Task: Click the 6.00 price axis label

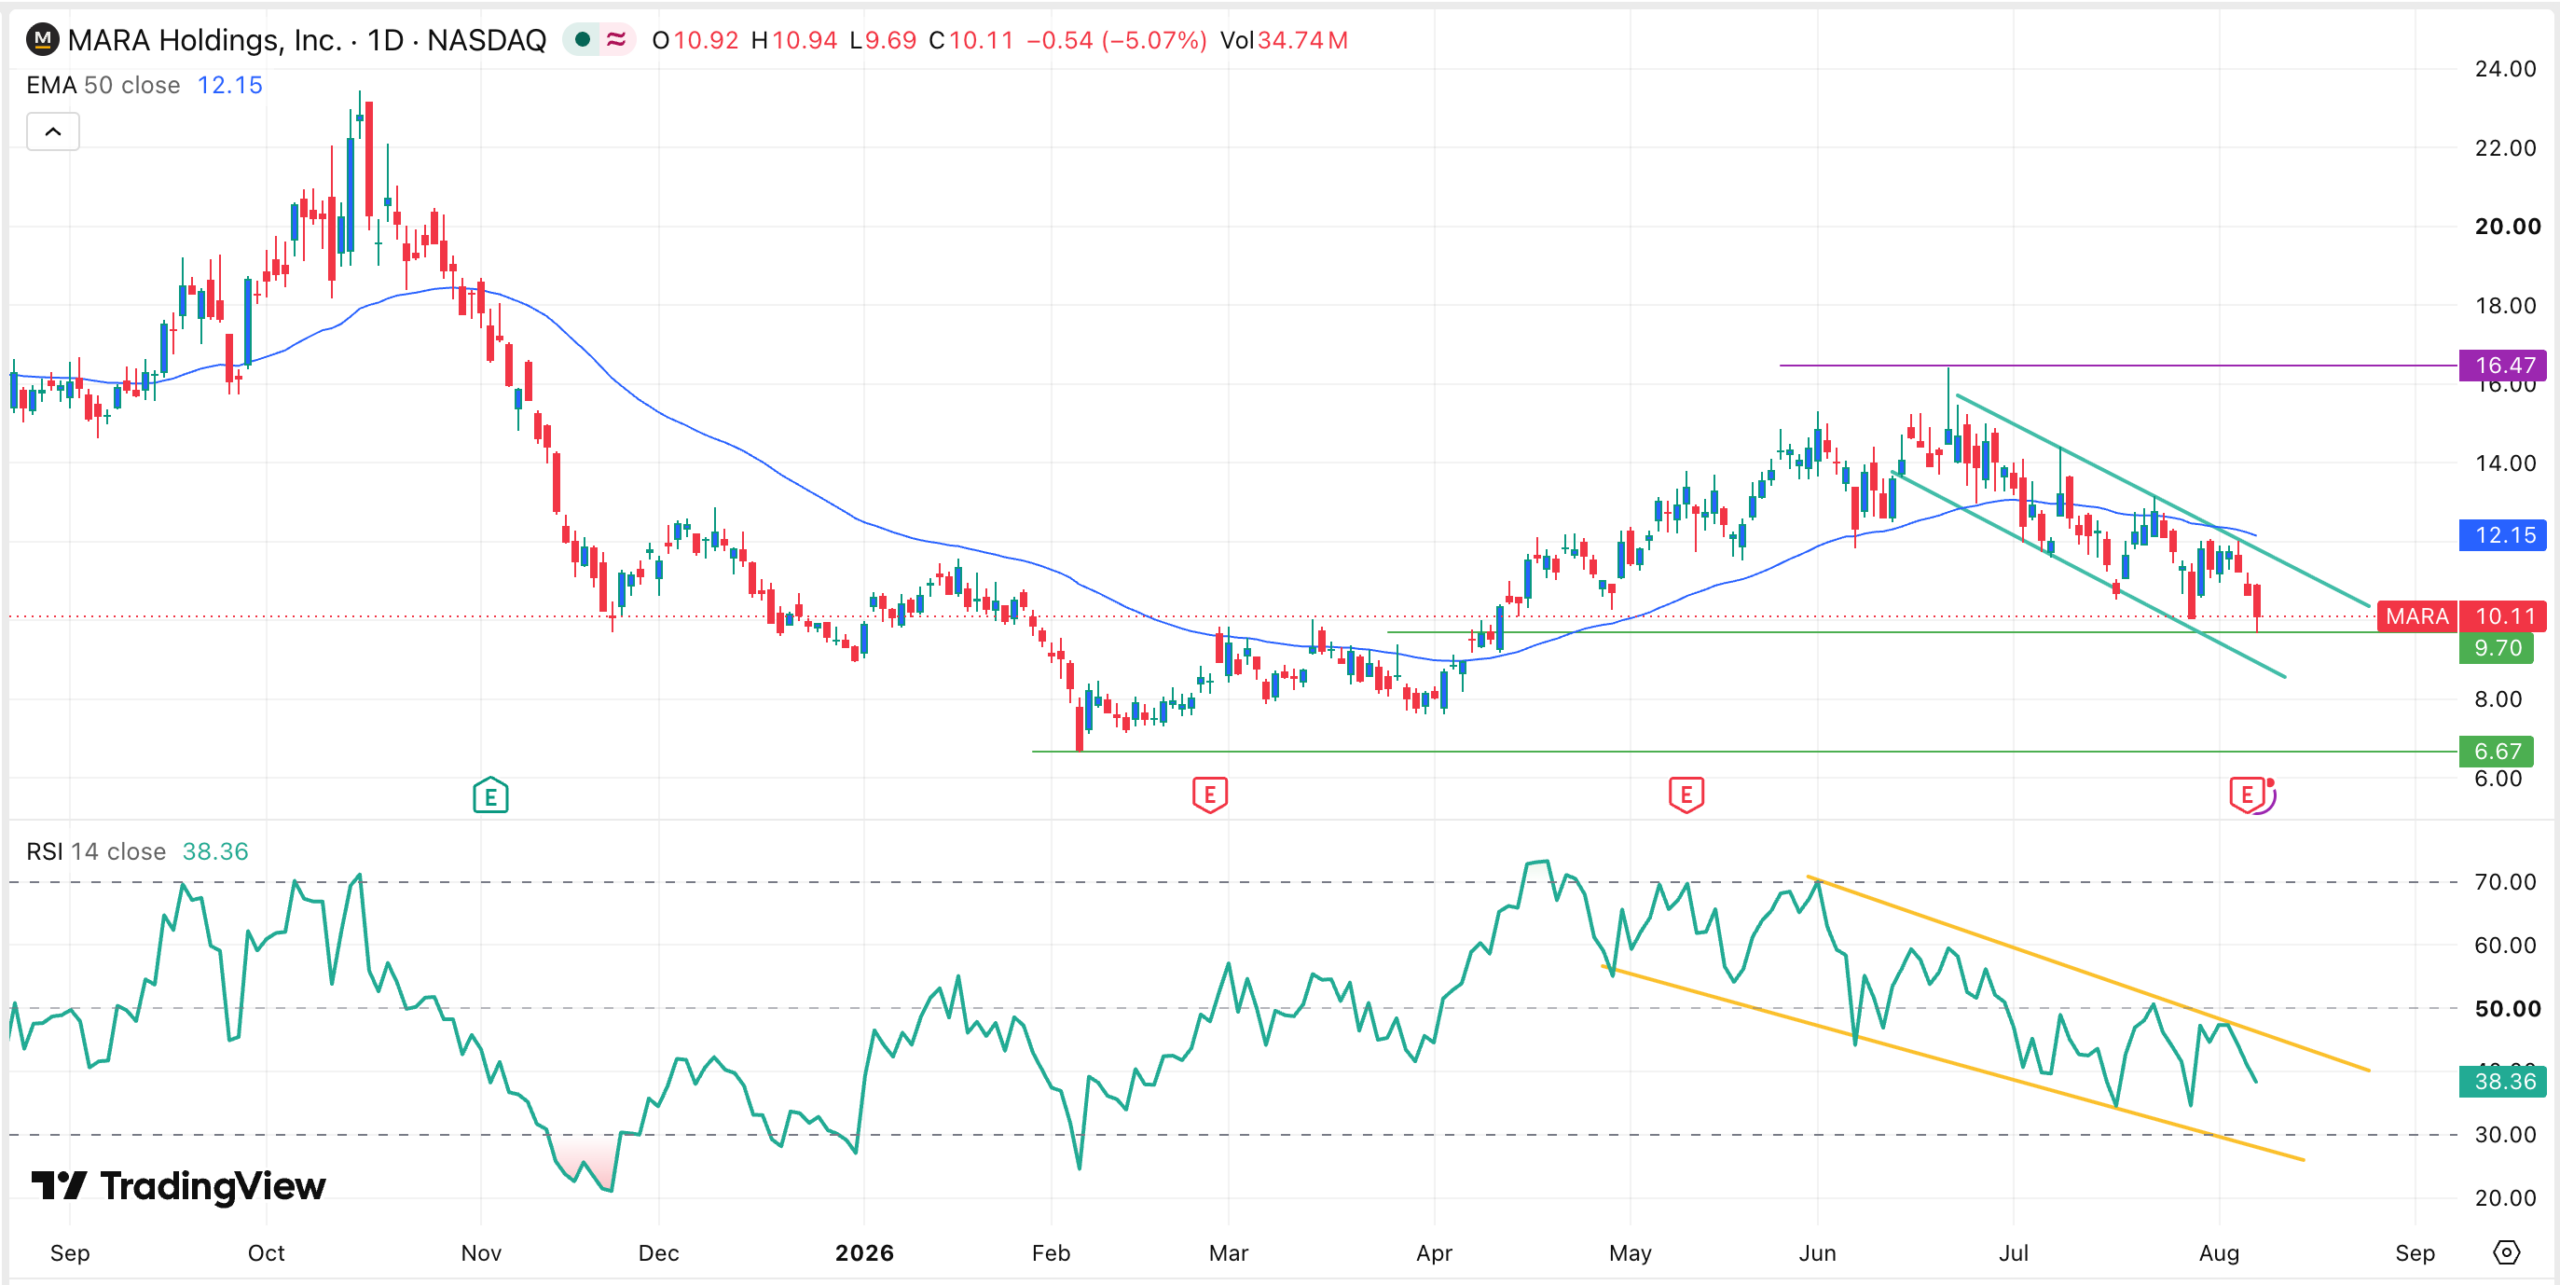Action: [2498, 778]
